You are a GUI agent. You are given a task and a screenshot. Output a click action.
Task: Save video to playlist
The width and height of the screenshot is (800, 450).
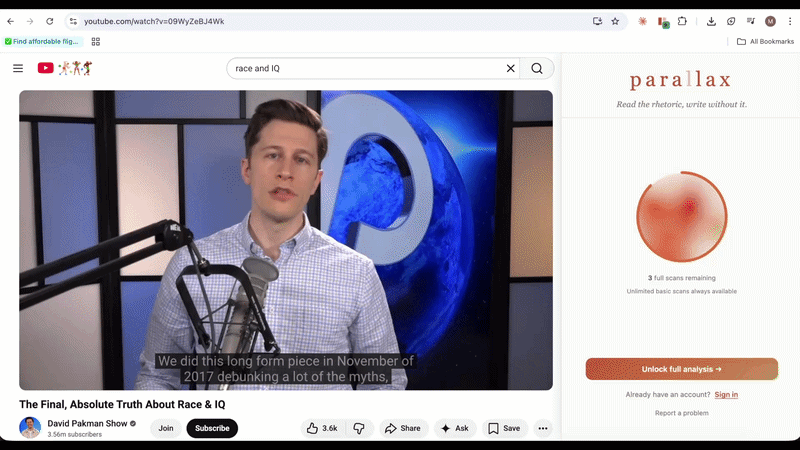pyautogui.click(x=505, y=428)
